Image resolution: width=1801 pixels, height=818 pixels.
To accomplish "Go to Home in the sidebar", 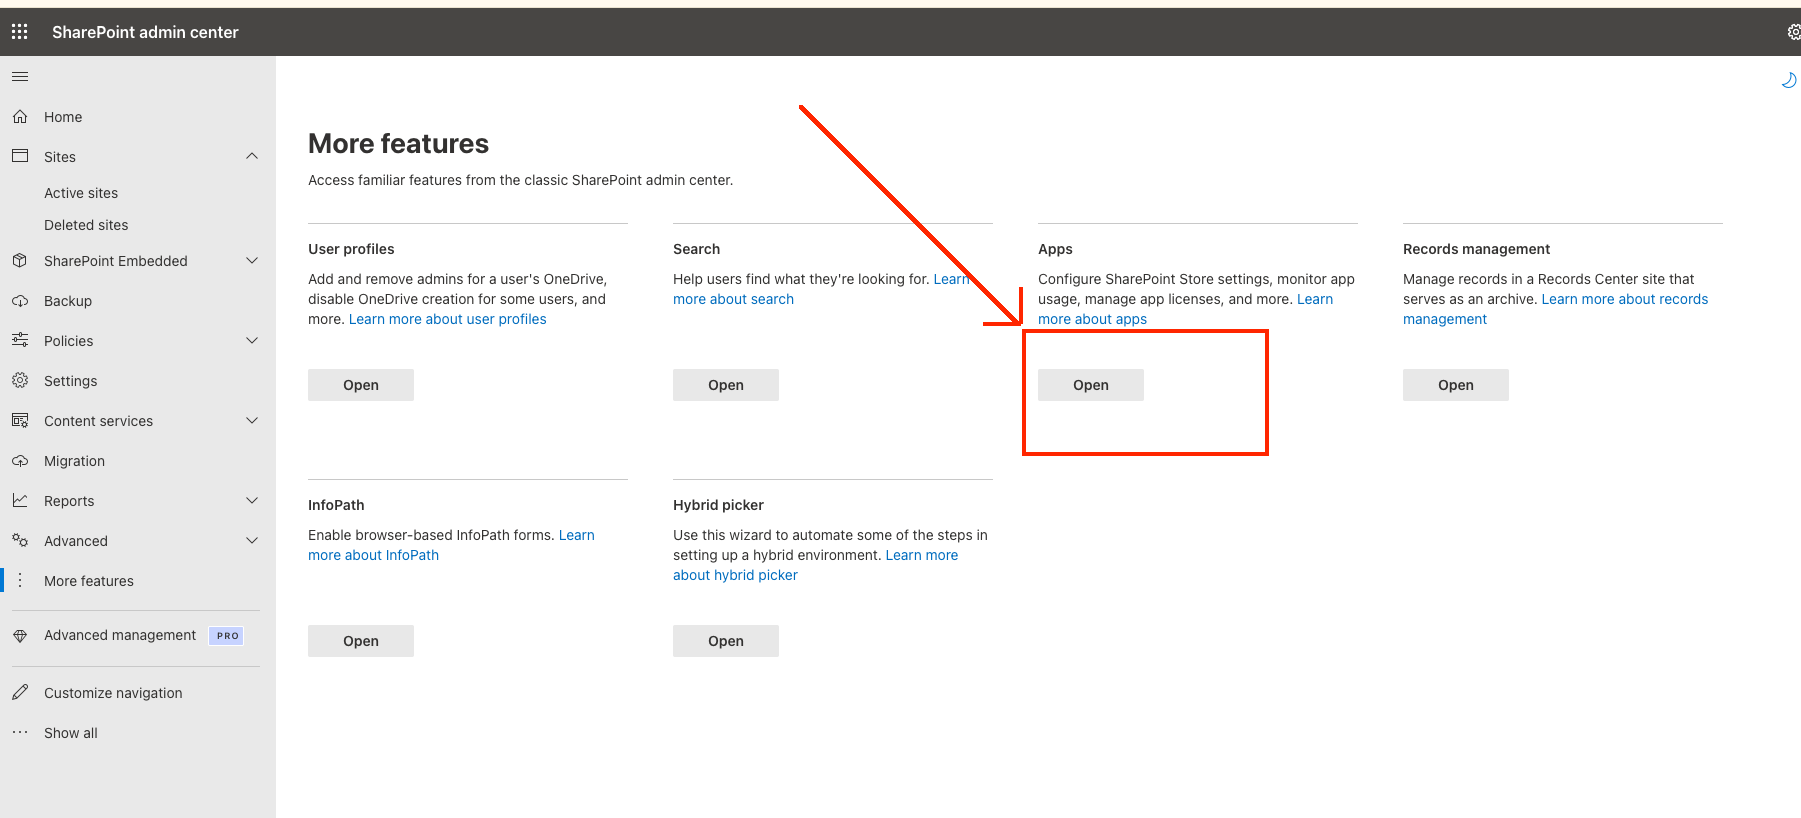I will 63,117.
